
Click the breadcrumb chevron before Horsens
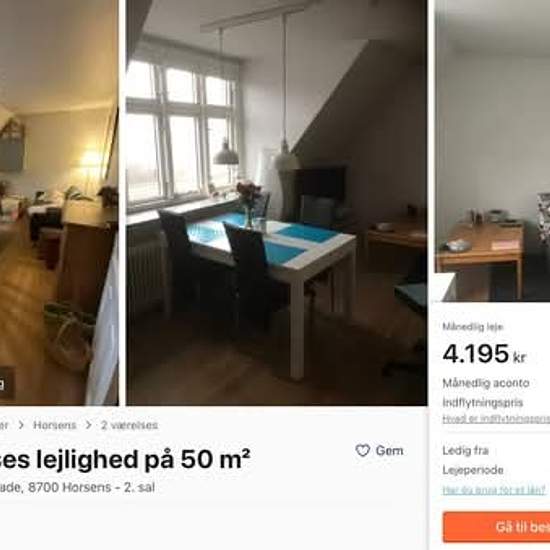coord(21,425)
